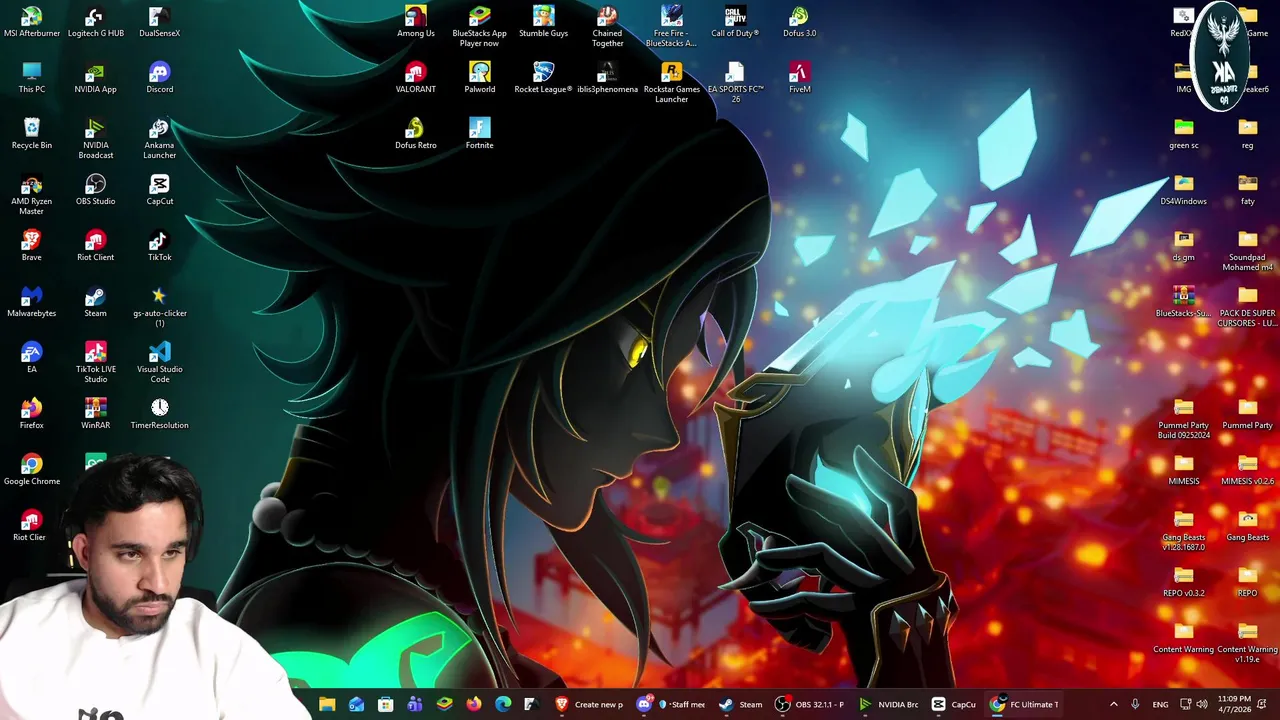Launch the Dofus Retro icon
1280x720 pixels.
pos(416,134)
